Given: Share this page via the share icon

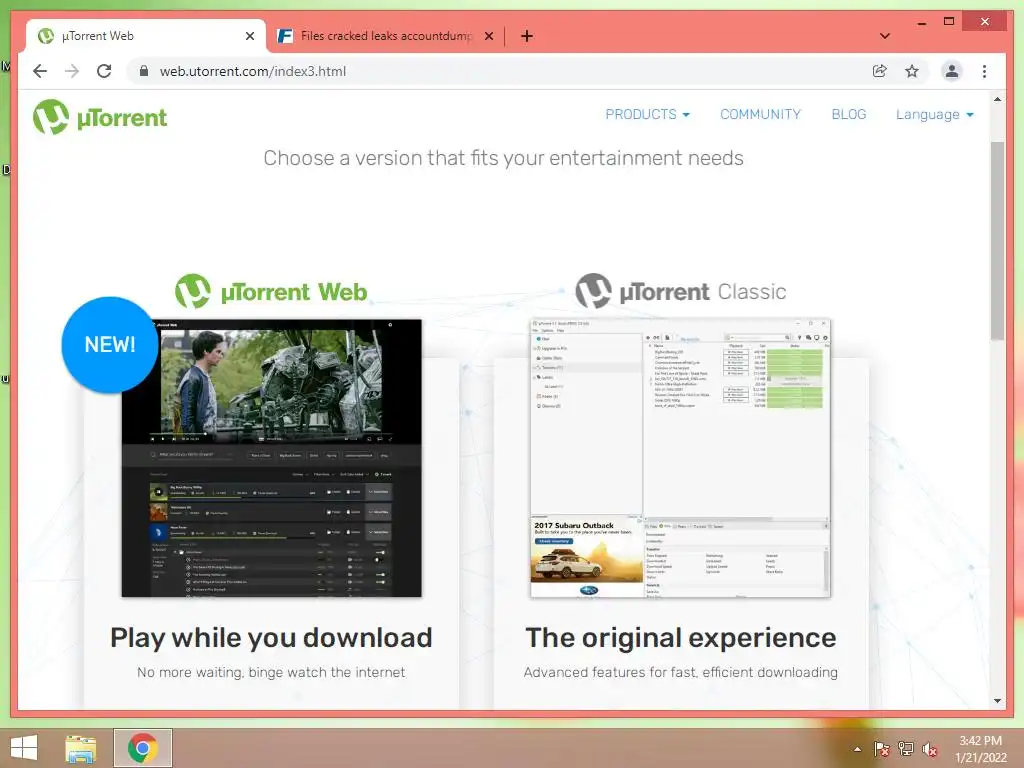Looking at the screenshot, I should click(880, 71).
